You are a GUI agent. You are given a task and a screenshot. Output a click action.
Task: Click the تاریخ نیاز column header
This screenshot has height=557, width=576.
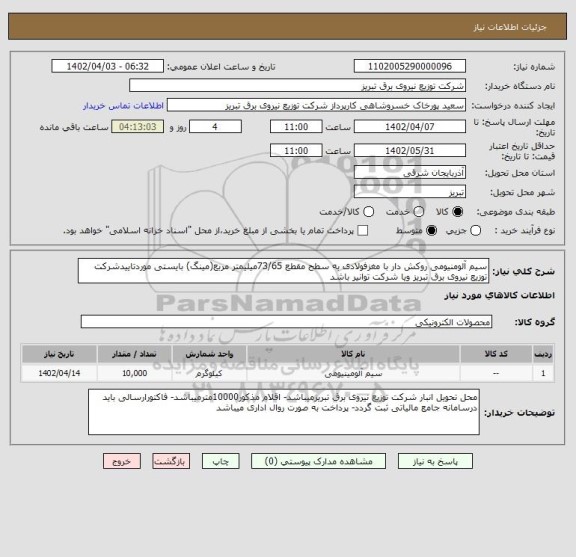(x=59, y=354)
